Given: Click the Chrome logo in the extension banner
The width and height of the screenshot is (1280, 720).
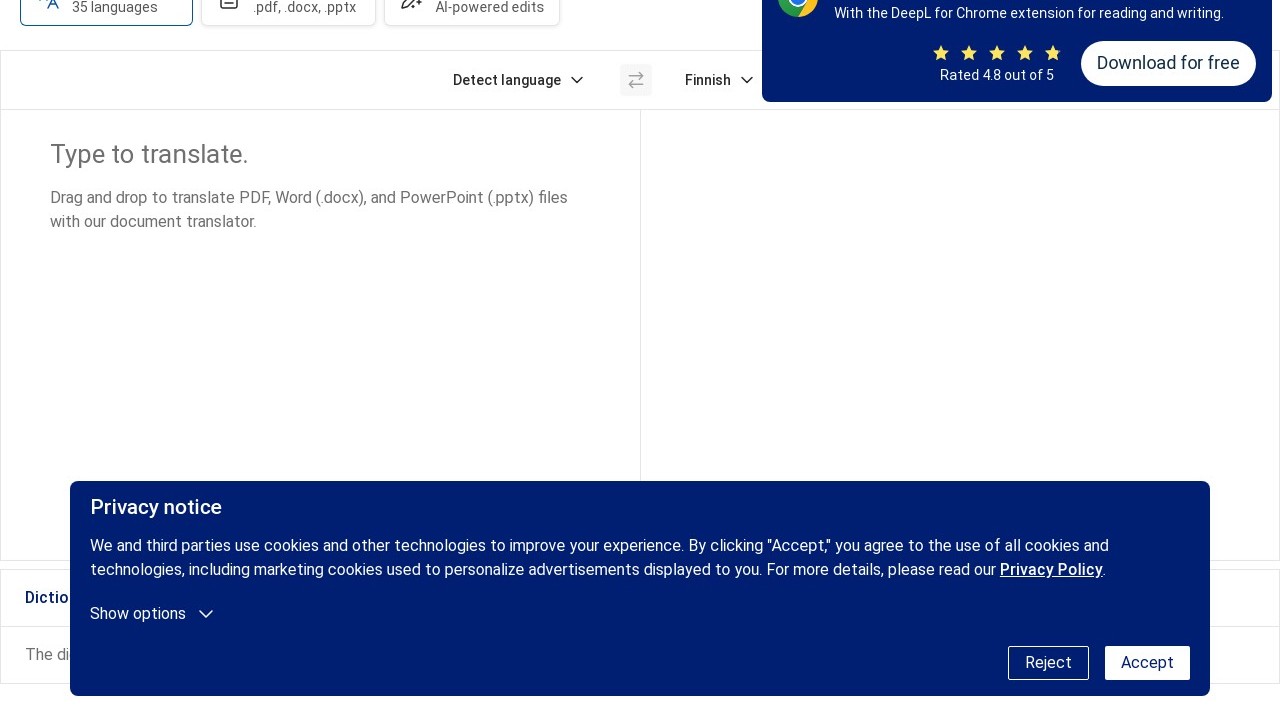Looking at the screenshot, I should 798,4.
